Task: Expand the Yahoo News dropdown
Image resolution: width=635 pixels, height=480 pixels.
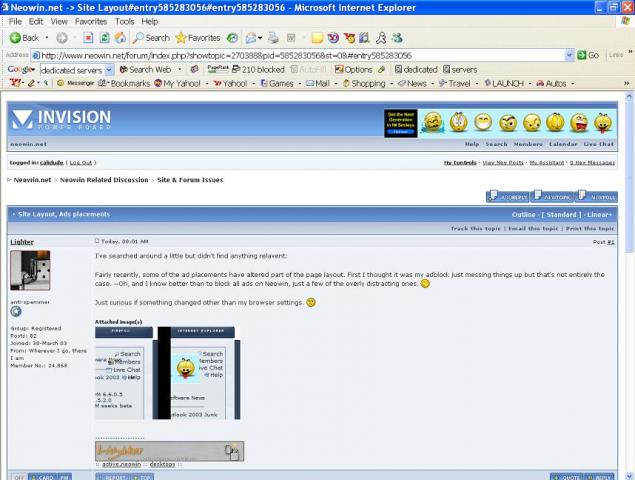Action: 433,83
